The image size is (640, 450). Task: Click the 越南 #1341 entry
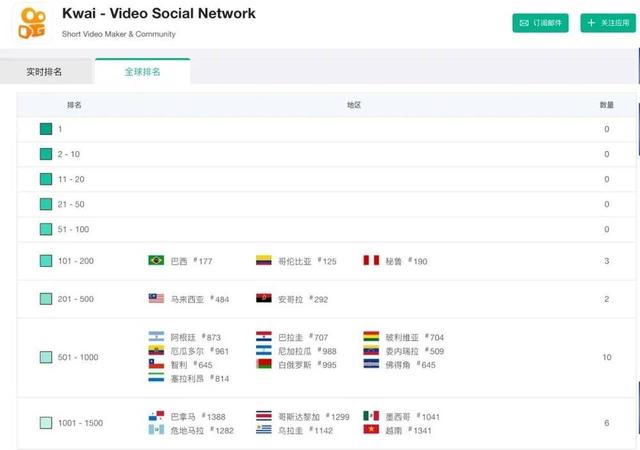pyautogui.click(x=408, y=430)
